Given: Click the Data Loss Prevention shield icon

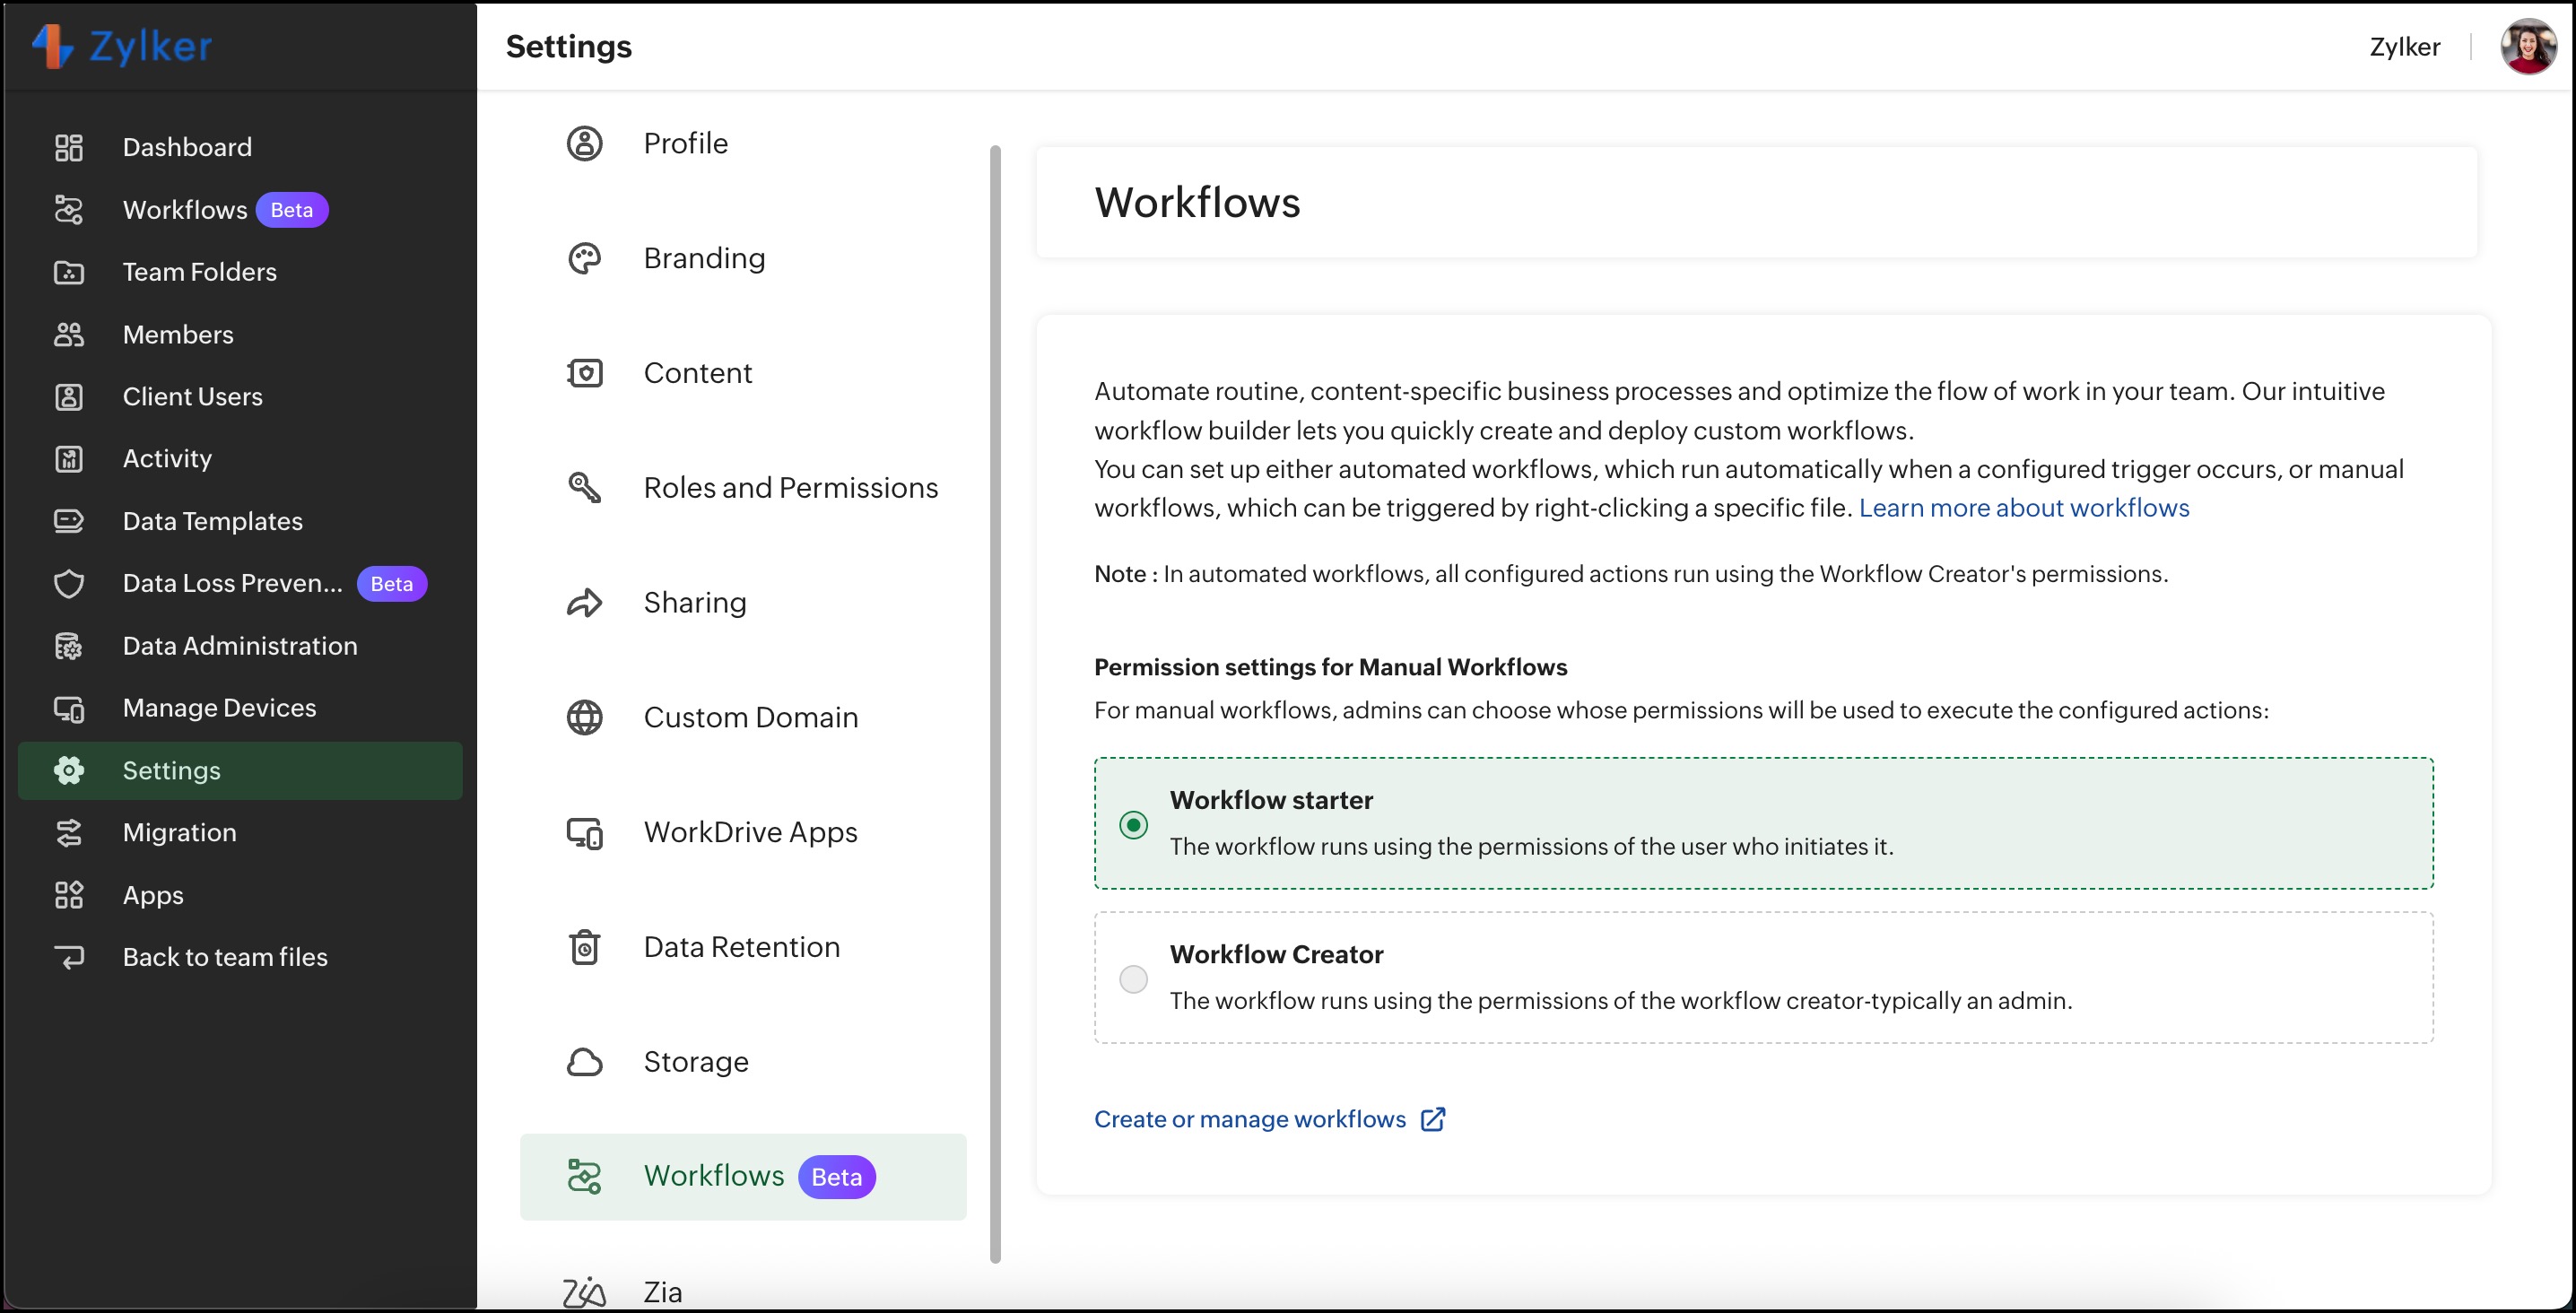Looking at the screenshot, I should click(68, 584).
